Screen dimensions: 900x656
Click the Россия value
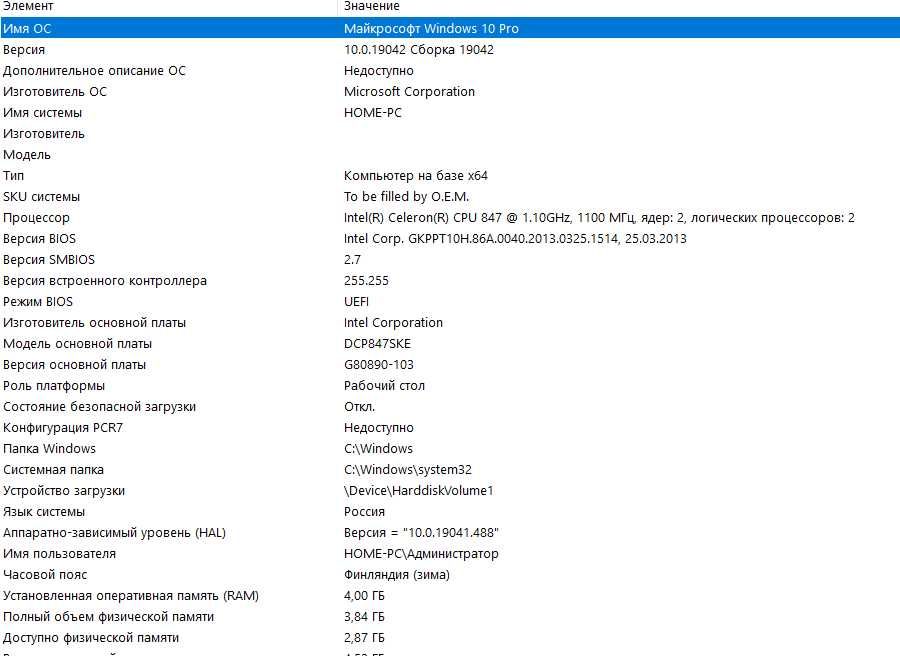364,513
